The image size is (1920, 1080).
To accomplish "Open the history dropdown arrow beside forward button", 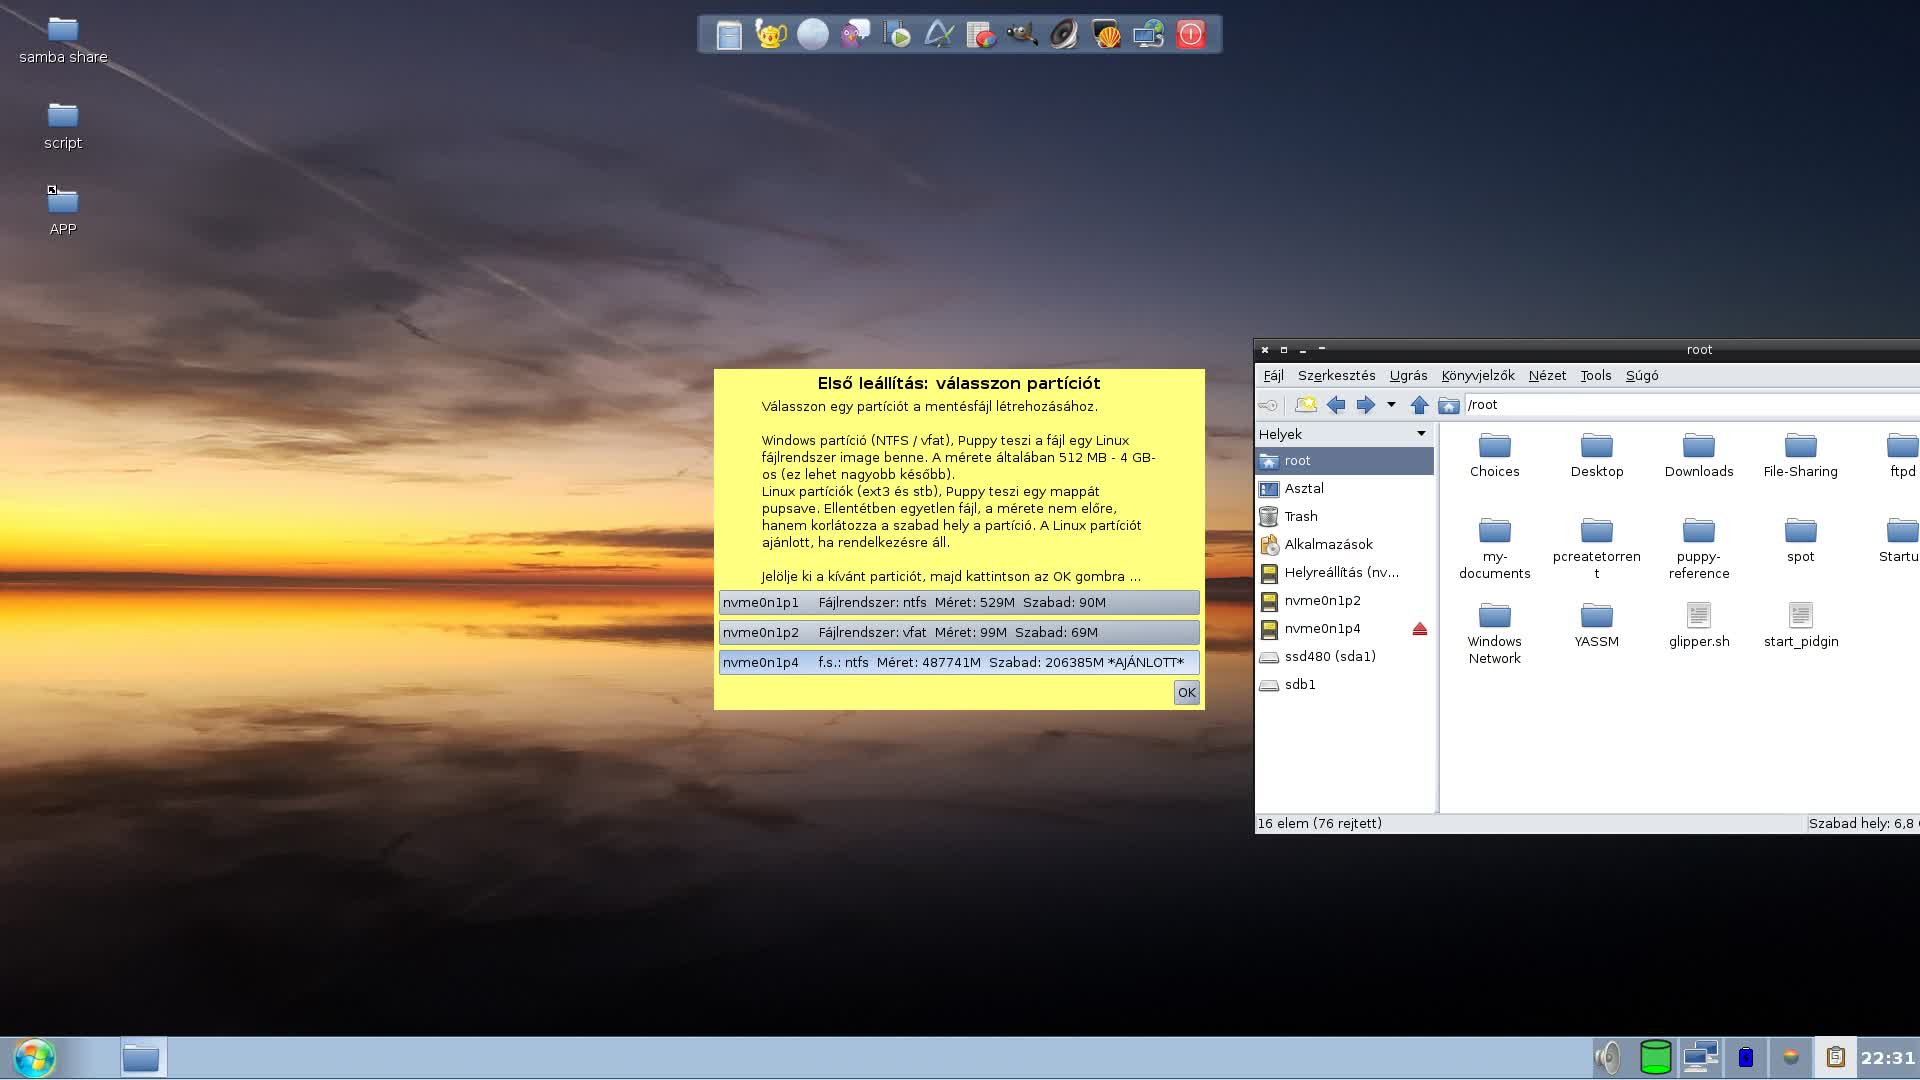I will click(1391, 405).
